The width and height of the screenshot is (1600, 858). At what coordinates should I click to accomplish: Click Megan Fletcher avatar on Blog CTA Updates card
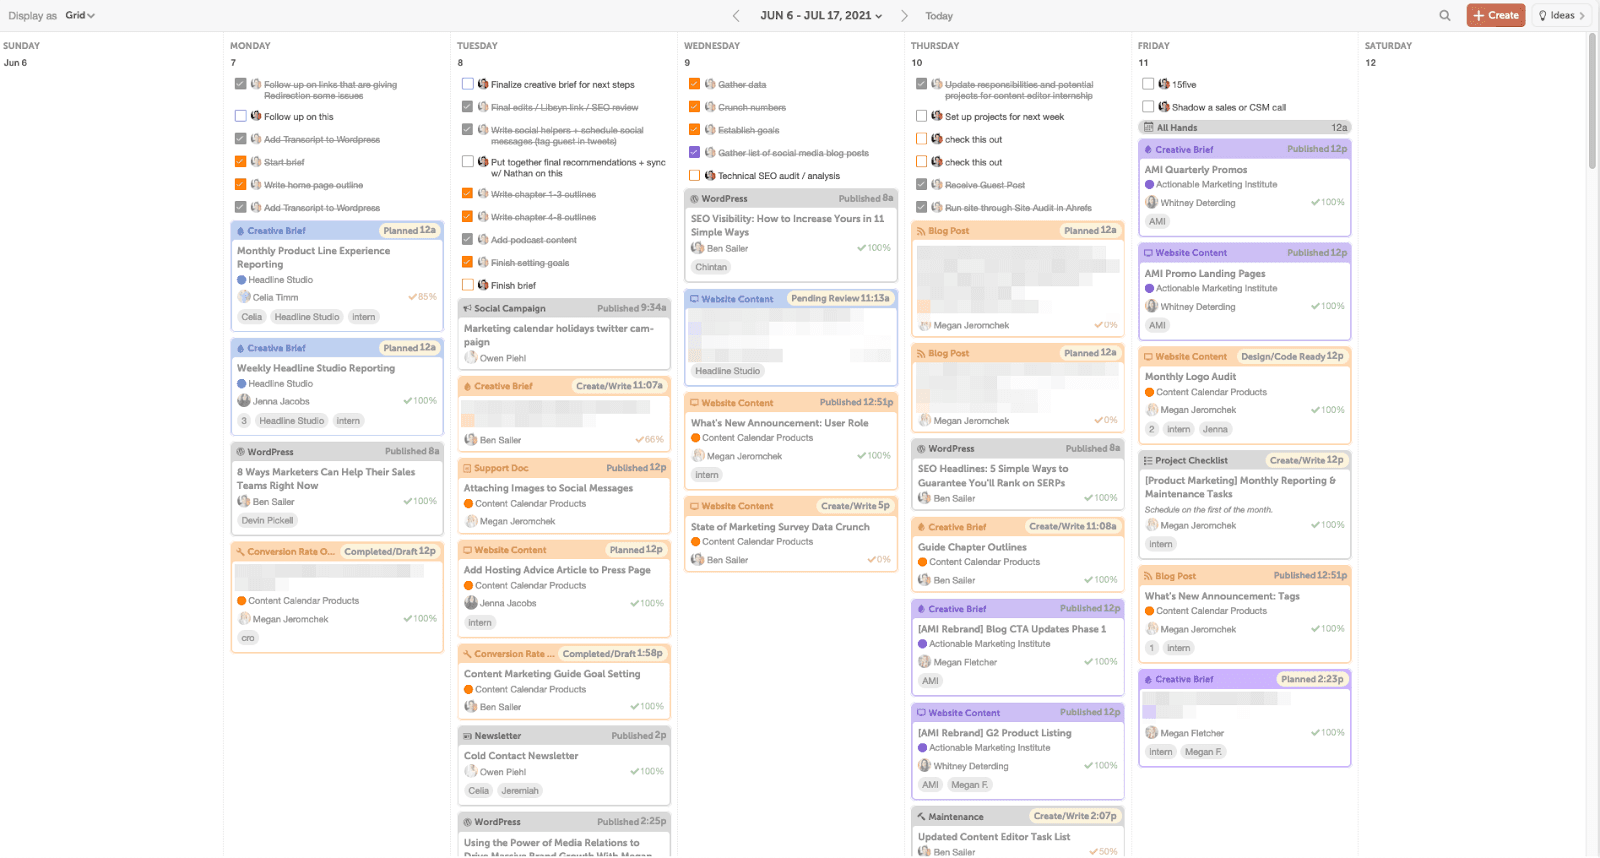(925, 662)
